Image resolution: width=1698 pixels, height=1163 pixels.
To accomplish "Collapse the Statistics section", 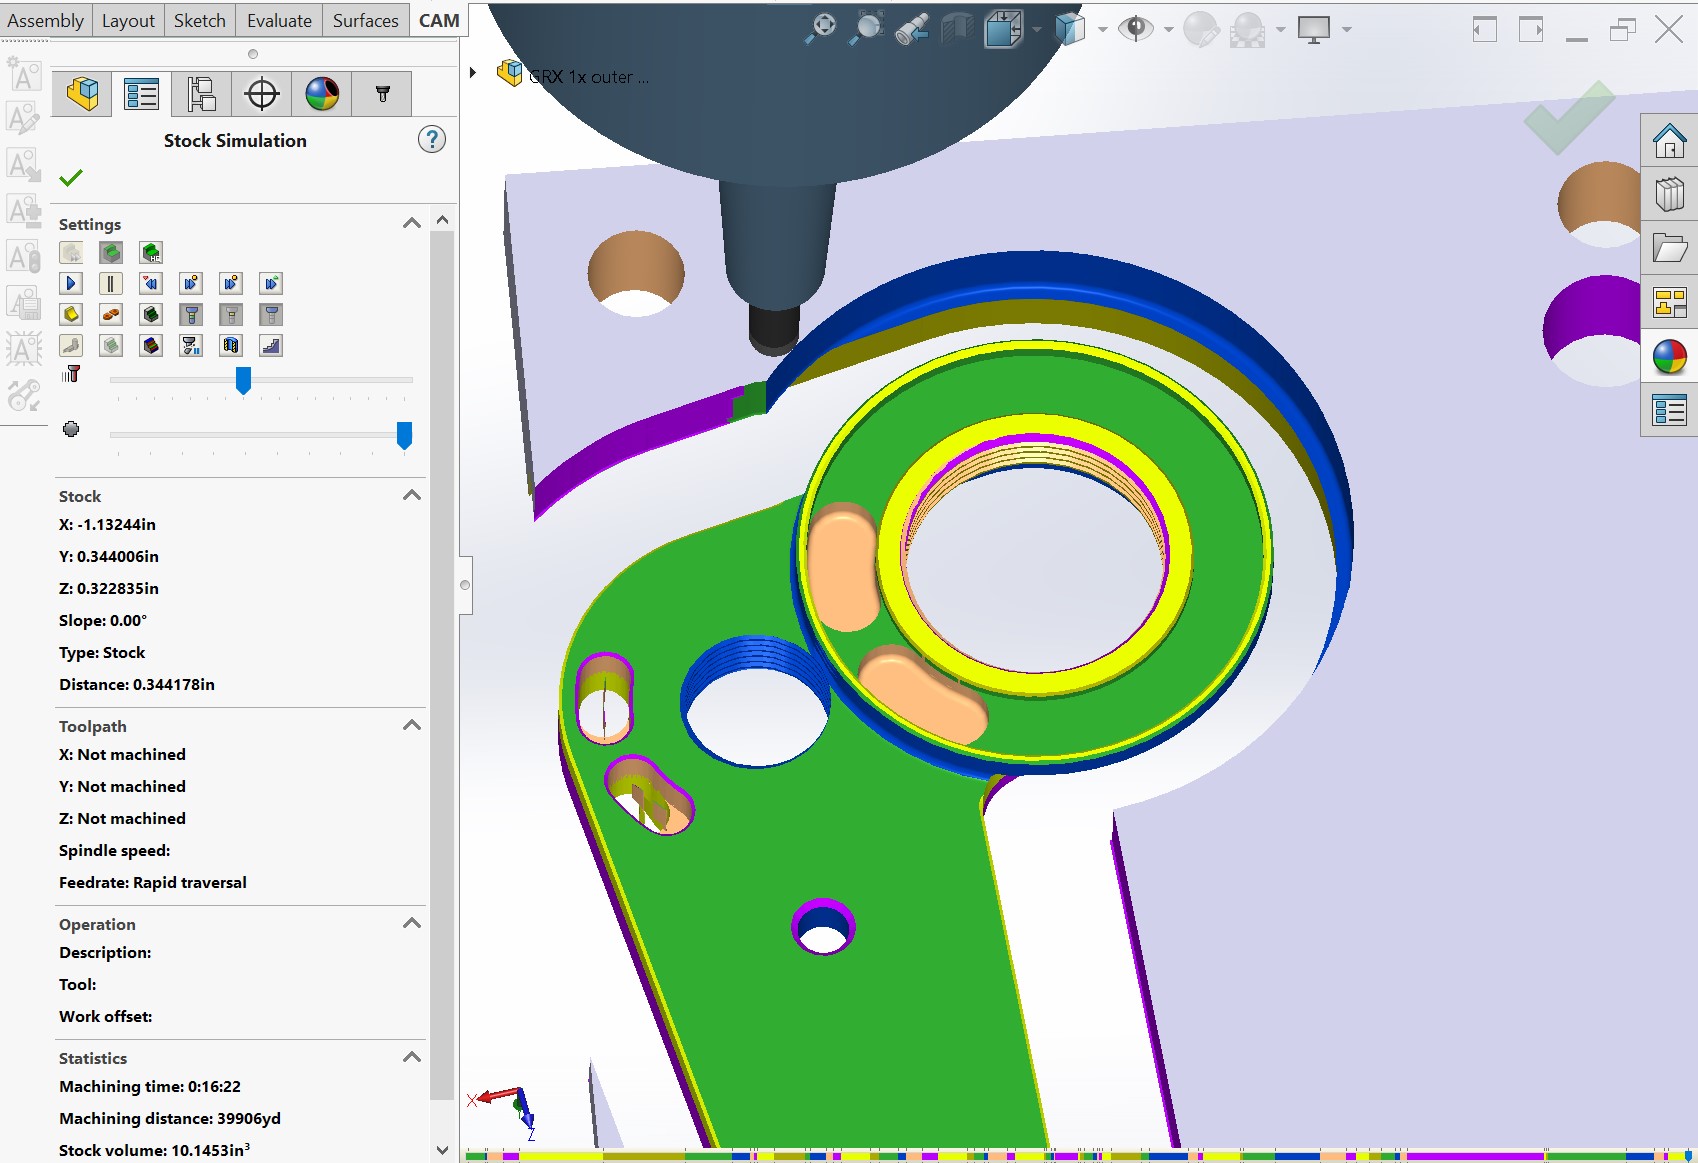I will coord(411,1058).
